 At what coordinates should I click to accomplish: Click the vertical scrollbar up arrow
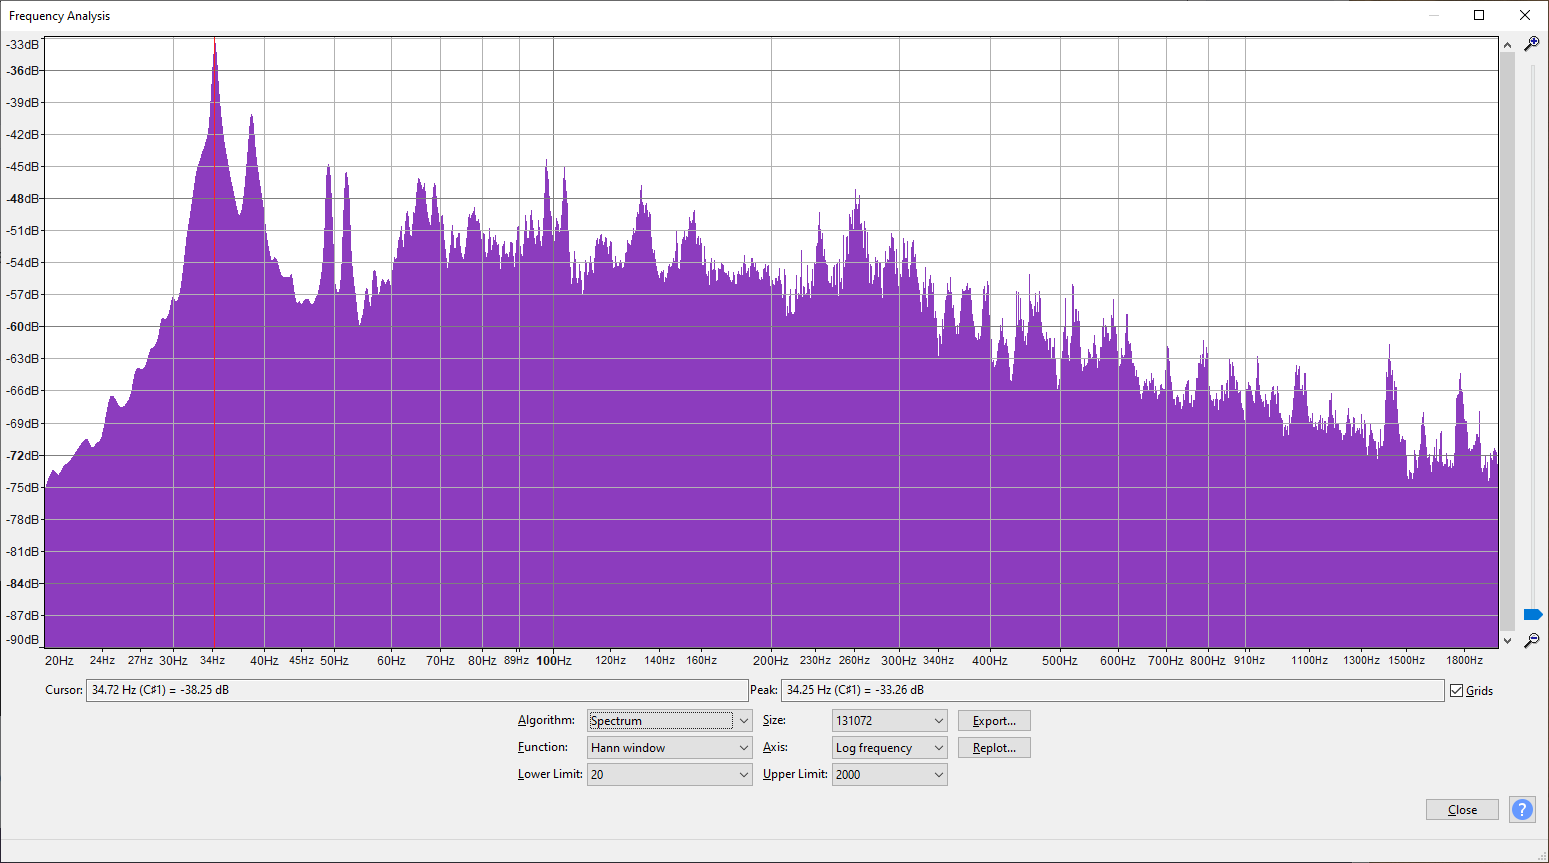[1508, 45]
